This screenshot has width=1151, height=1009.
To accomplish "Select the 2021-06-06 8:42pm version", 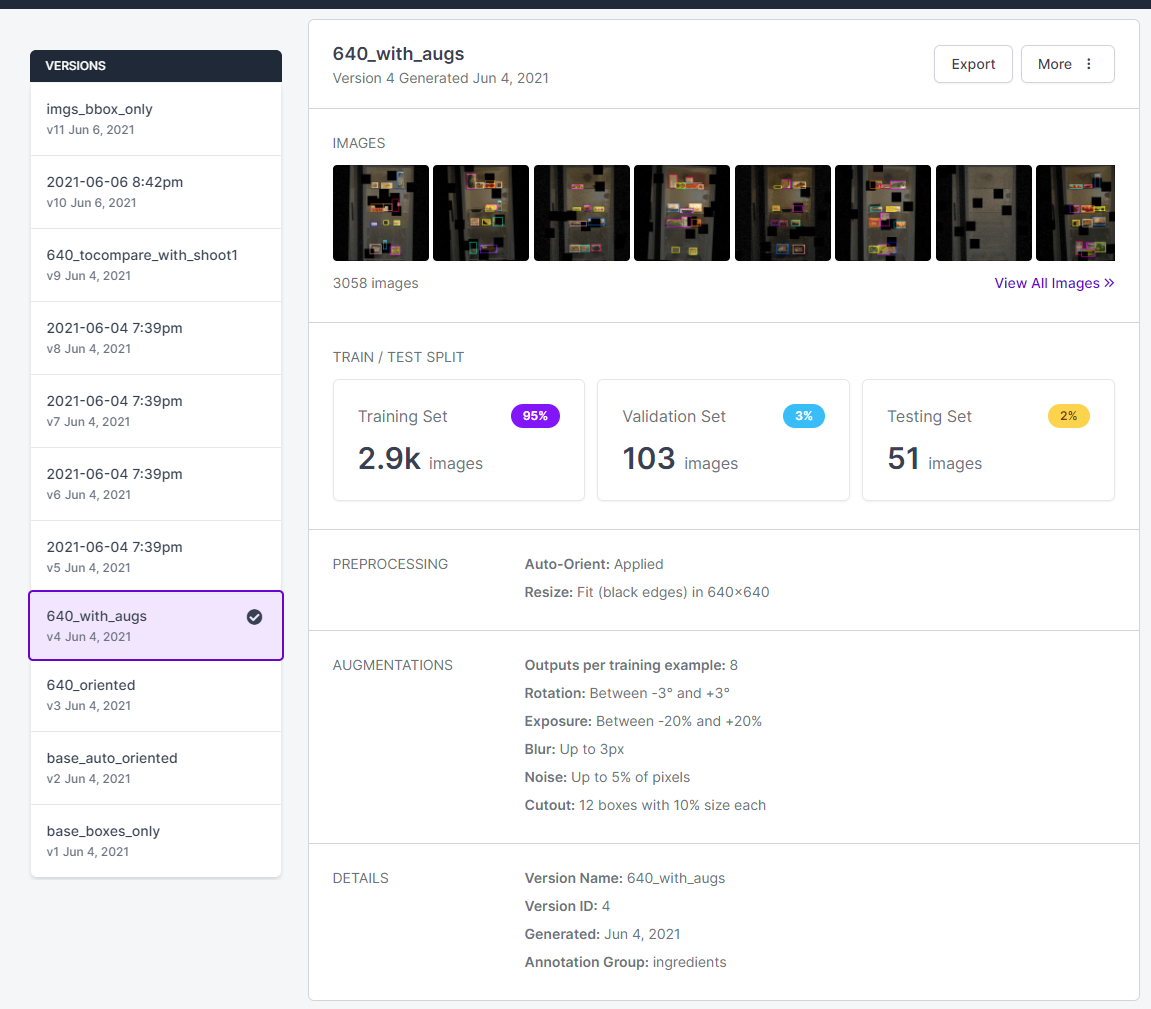I will (x=155, y=191).
